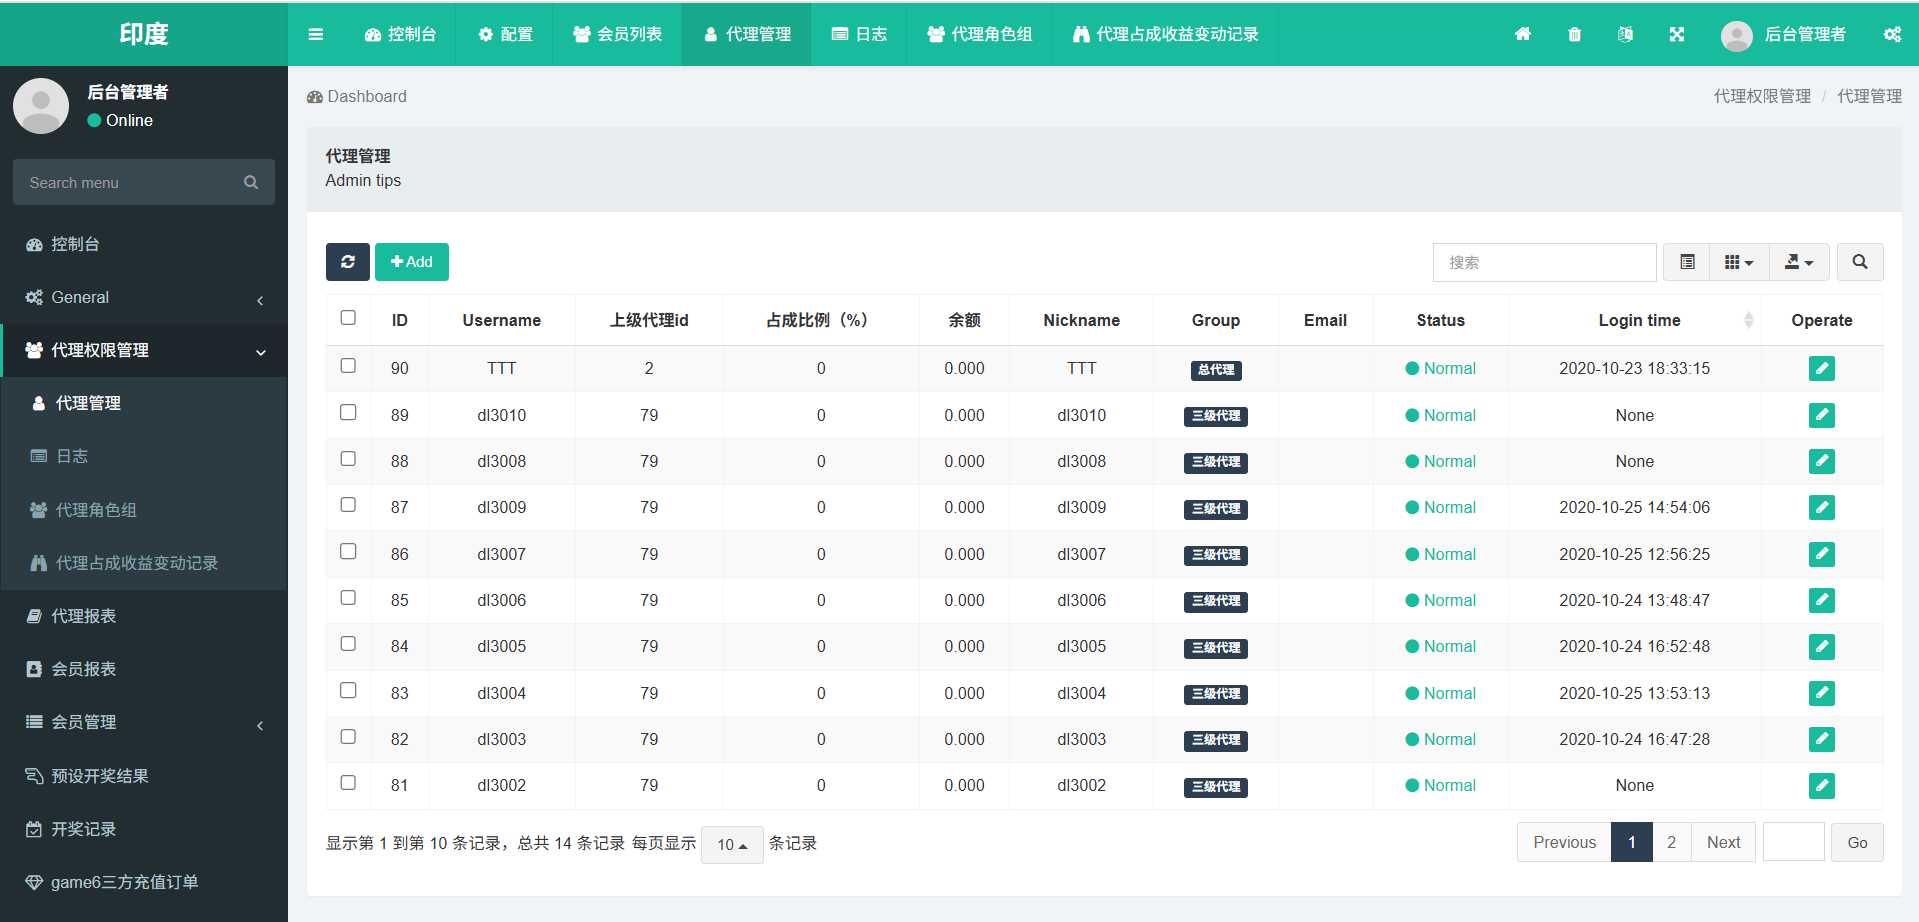Edit row dl3006 with pencil icon
1919x922 pixels.
point(1822,600)
